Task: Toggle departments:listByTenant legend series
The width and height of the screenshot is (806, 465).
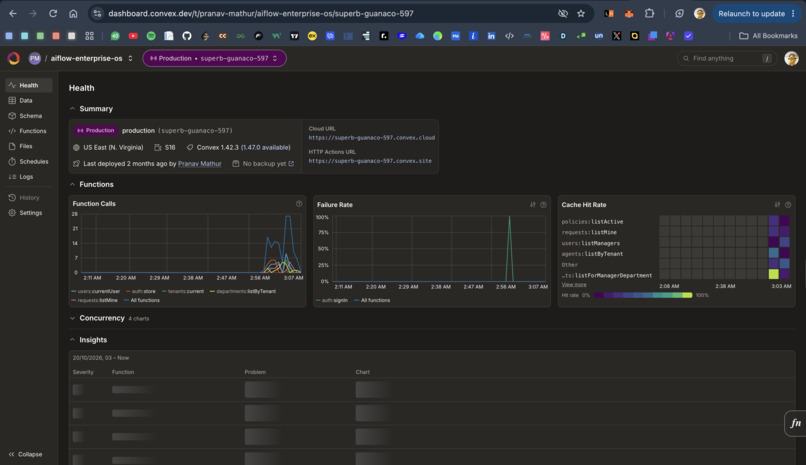Action: (x=243, y=291)
